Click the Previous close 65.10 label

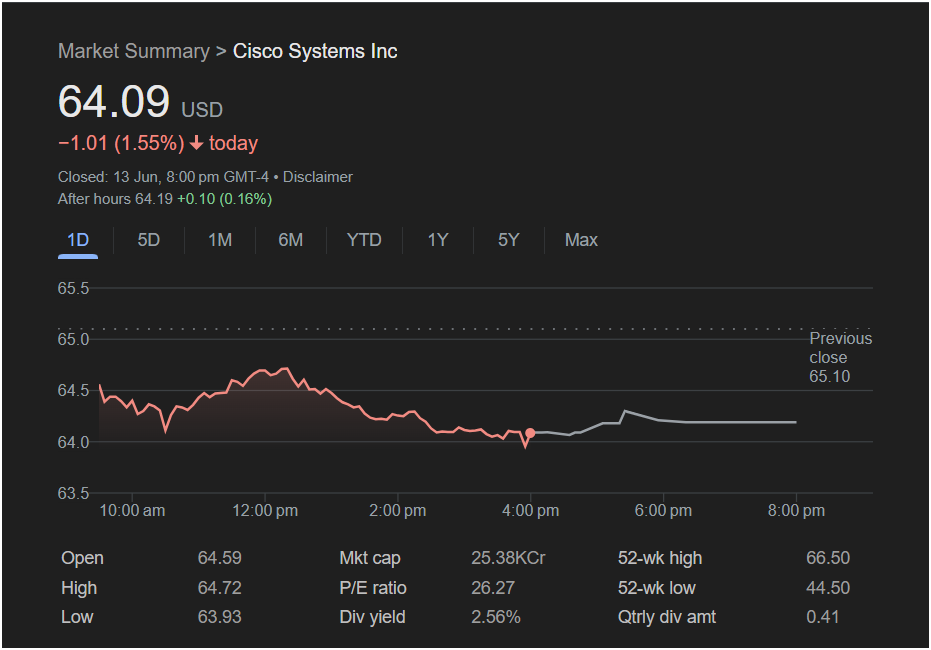pyautogui.click(x=840, y=357)
